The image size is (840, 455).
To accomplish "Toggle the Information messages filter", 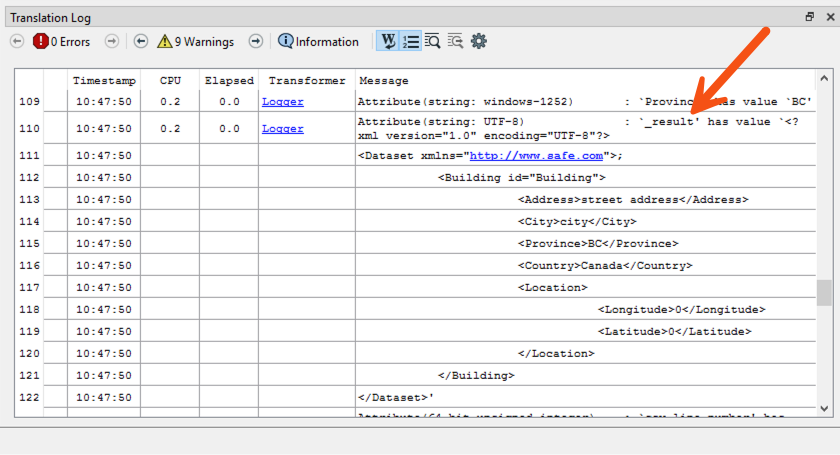I will coord(318,41).
